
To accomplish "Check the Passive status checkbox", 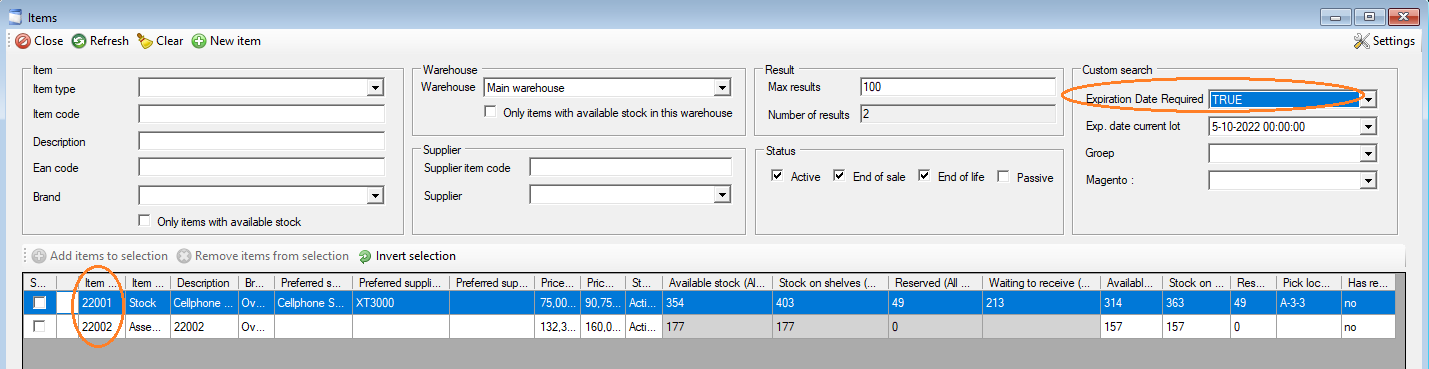I will coord(1003,176).
